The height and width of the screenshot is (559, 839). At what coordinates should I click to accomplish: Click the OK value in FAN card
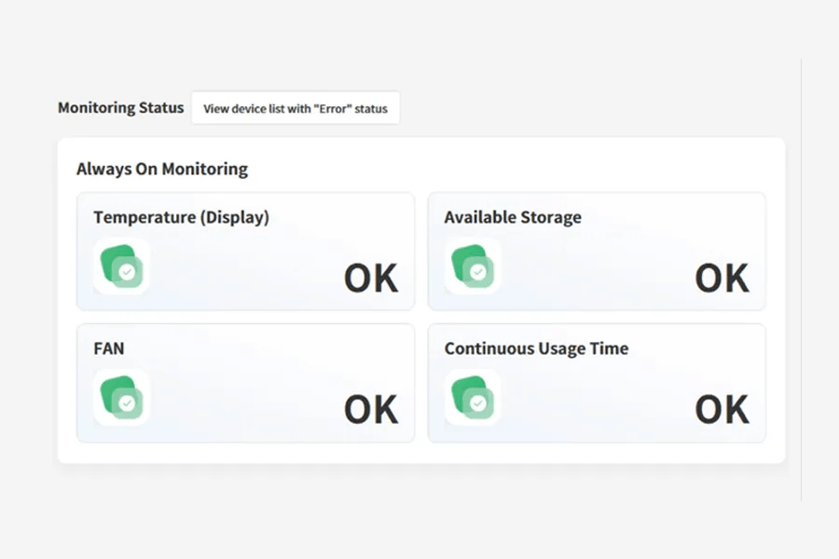click(x=371, y=410)
